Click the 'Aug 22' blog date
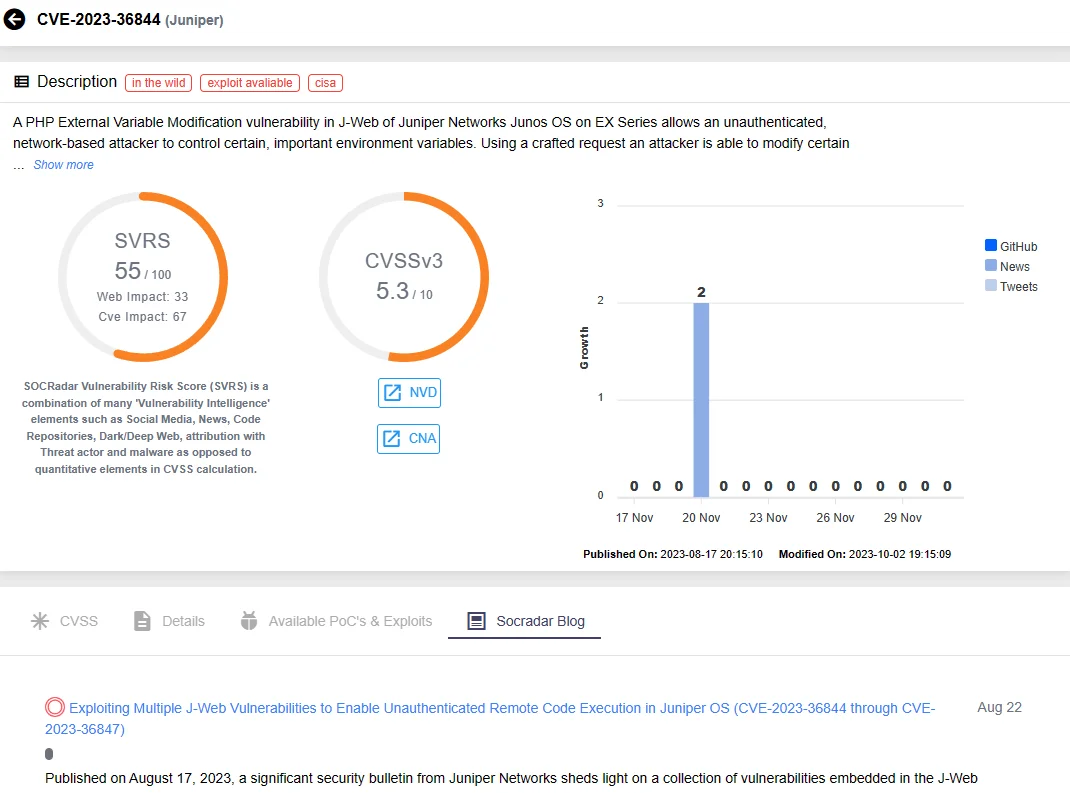1070x793 pixels. click(999, 707)
